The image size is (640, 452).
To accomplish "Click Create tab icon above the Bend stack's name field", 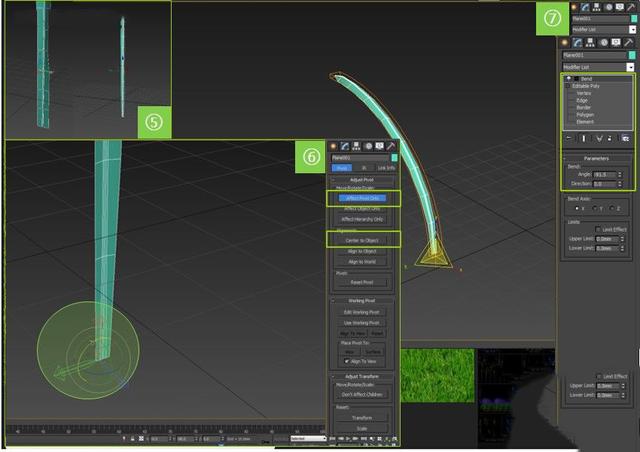I will 565,42.
